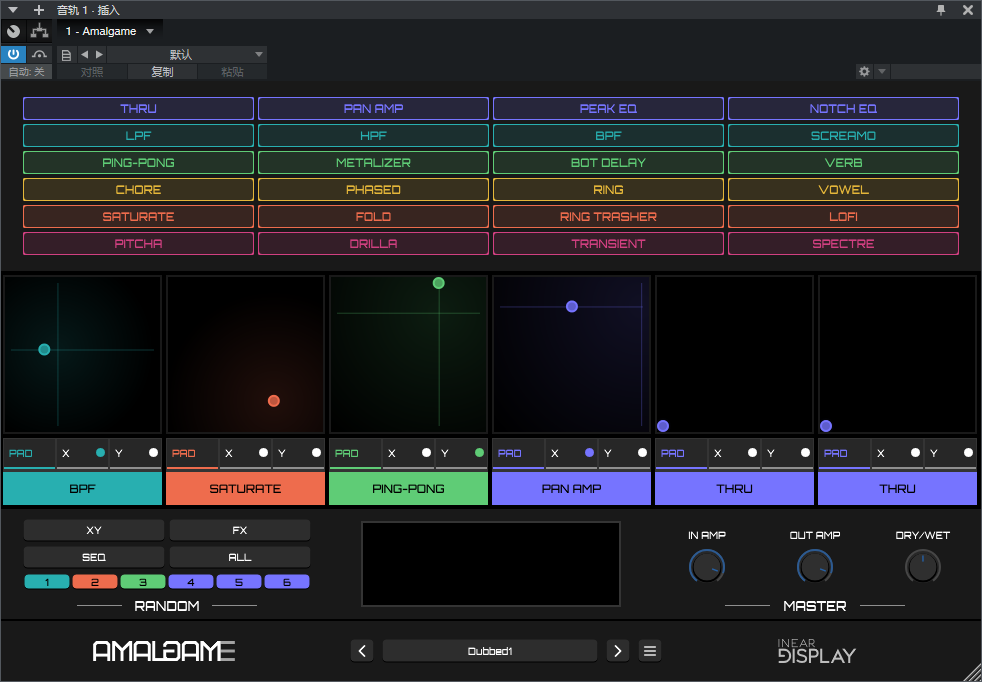Select PAD tab of SATURATE slot

(x=192, y=453)
